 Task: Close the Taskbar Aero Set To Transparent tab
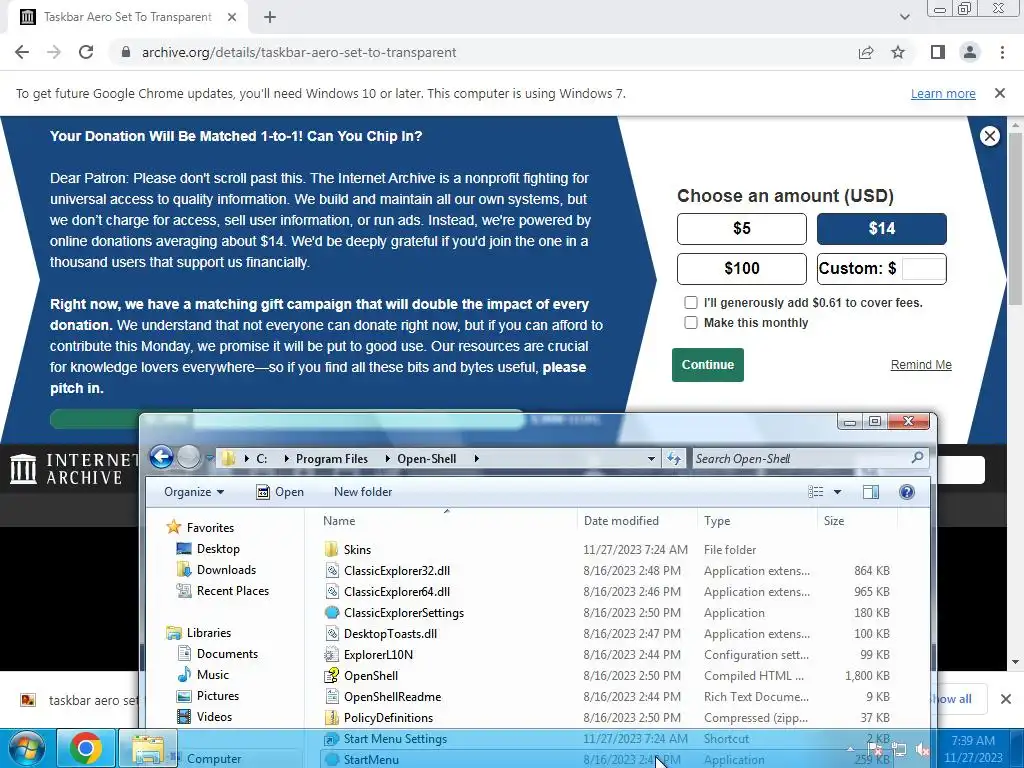click(232, 17)
